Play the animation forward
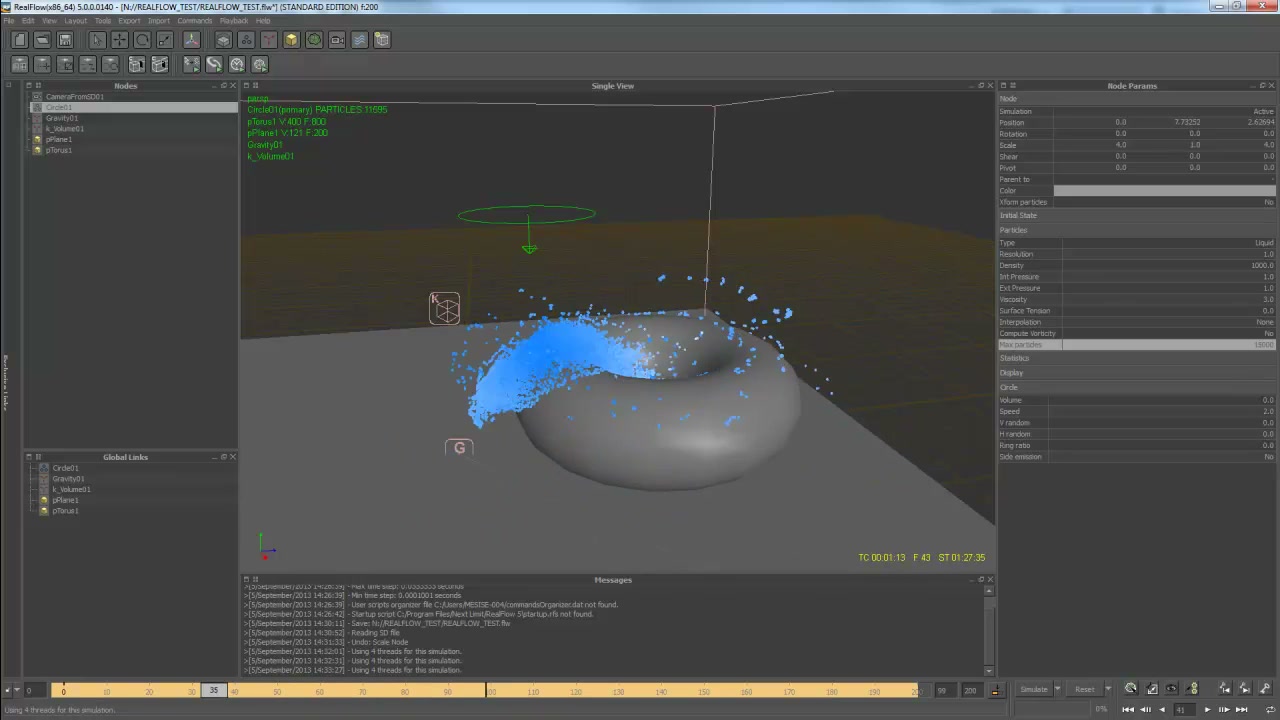The height and width of the screenshot is (720, 1280). [1207, 709]
